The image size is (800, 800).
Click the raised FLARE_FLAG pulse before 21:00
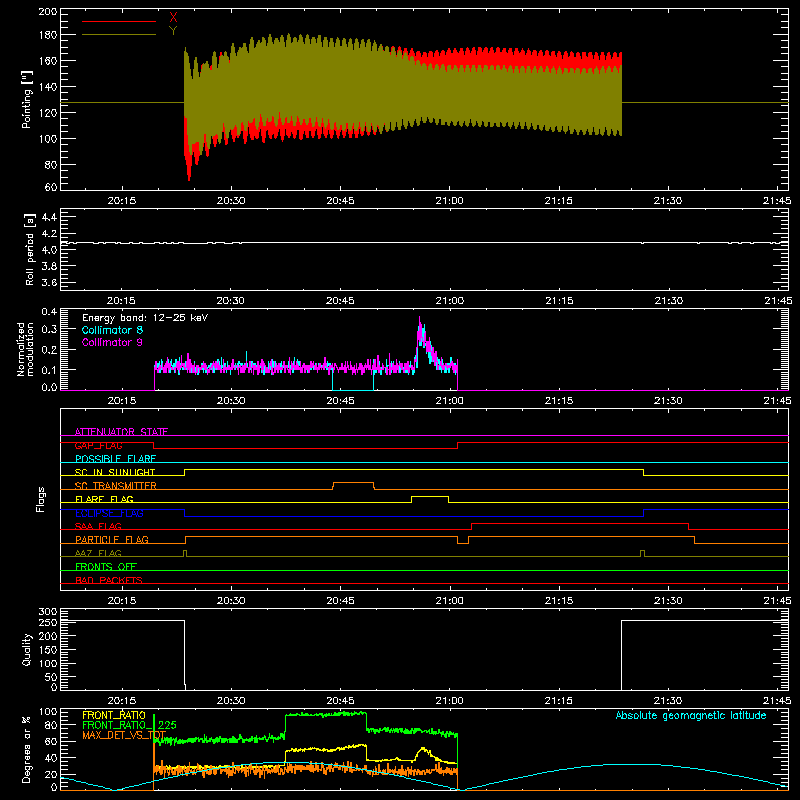pyautogui.click(x=430, y=496)
